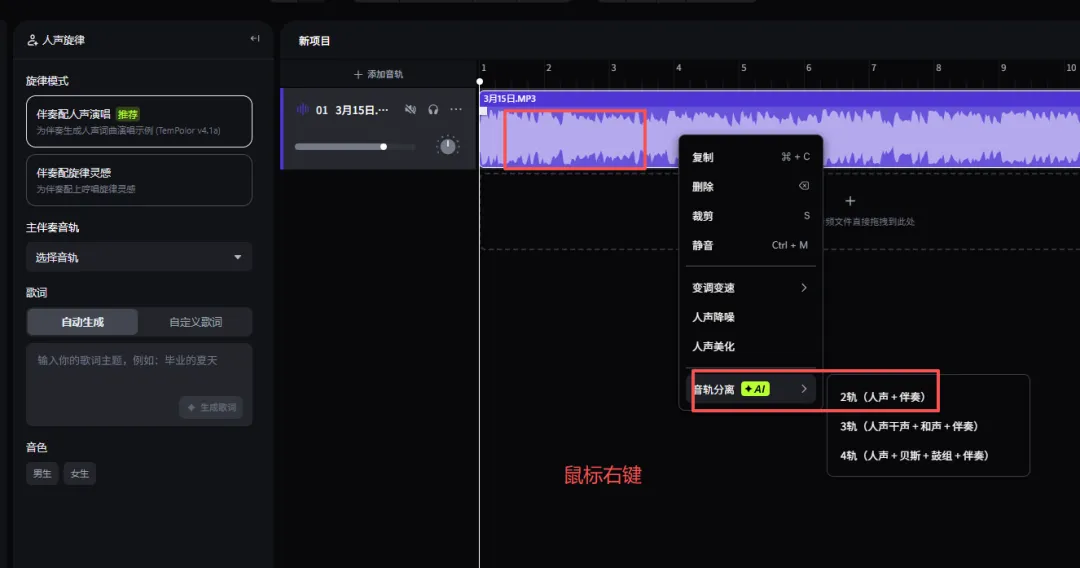This screenshot has height=568, width=1080.
Task: Select 伴奏配旋律灵感 melody mode
Action: (x=139, y=180)
